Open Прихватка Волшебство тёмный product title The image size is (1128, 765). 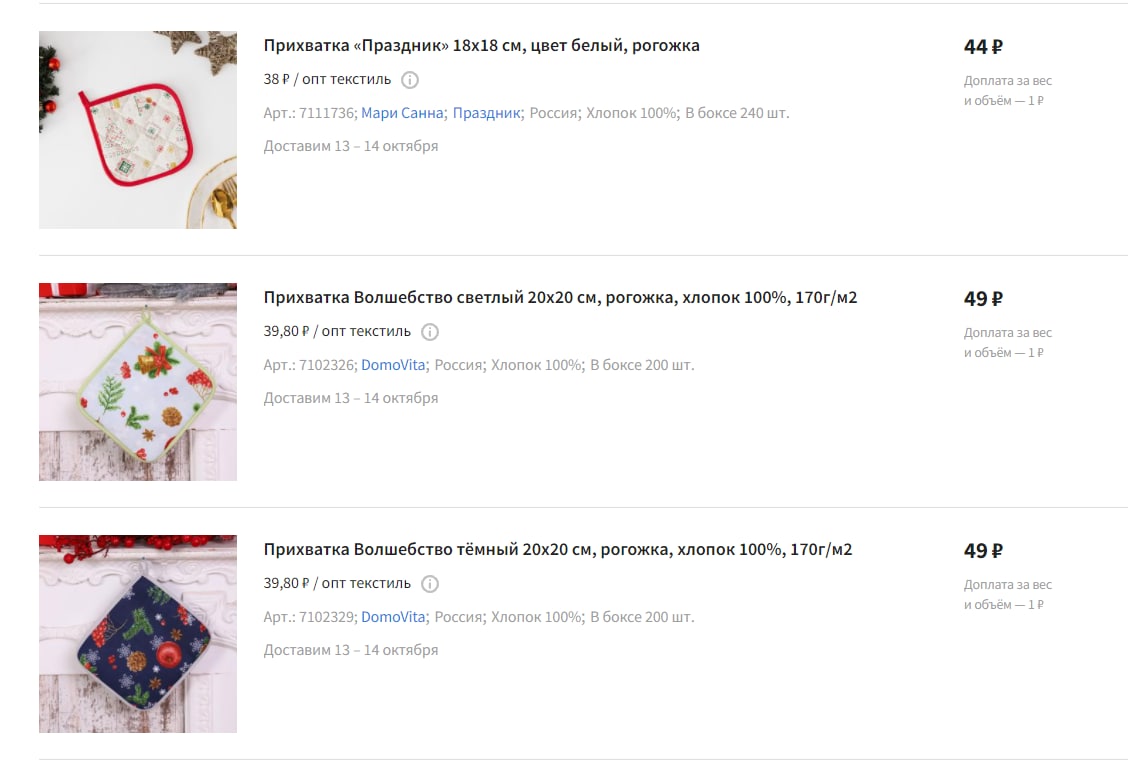[558, 549]
